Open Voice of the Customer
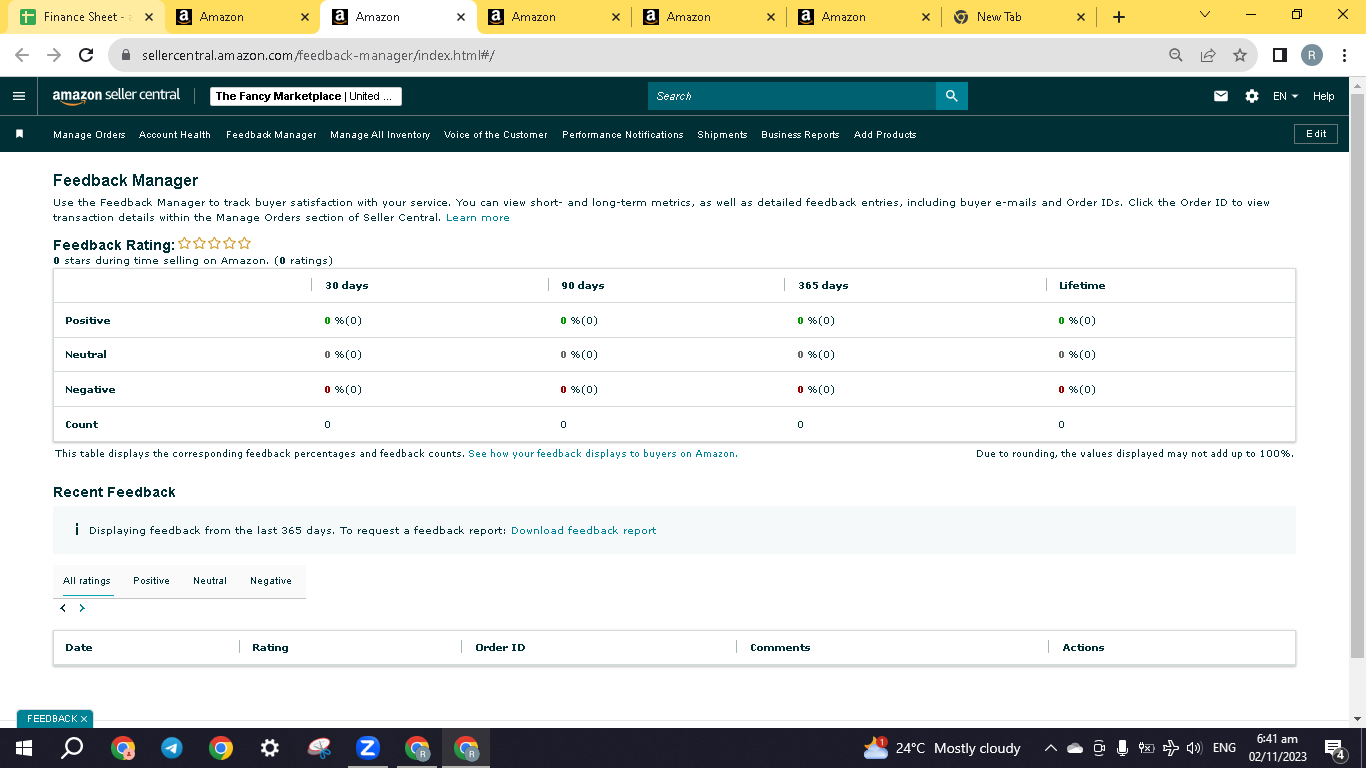1366x768 pixels. [x=496, y=135]
